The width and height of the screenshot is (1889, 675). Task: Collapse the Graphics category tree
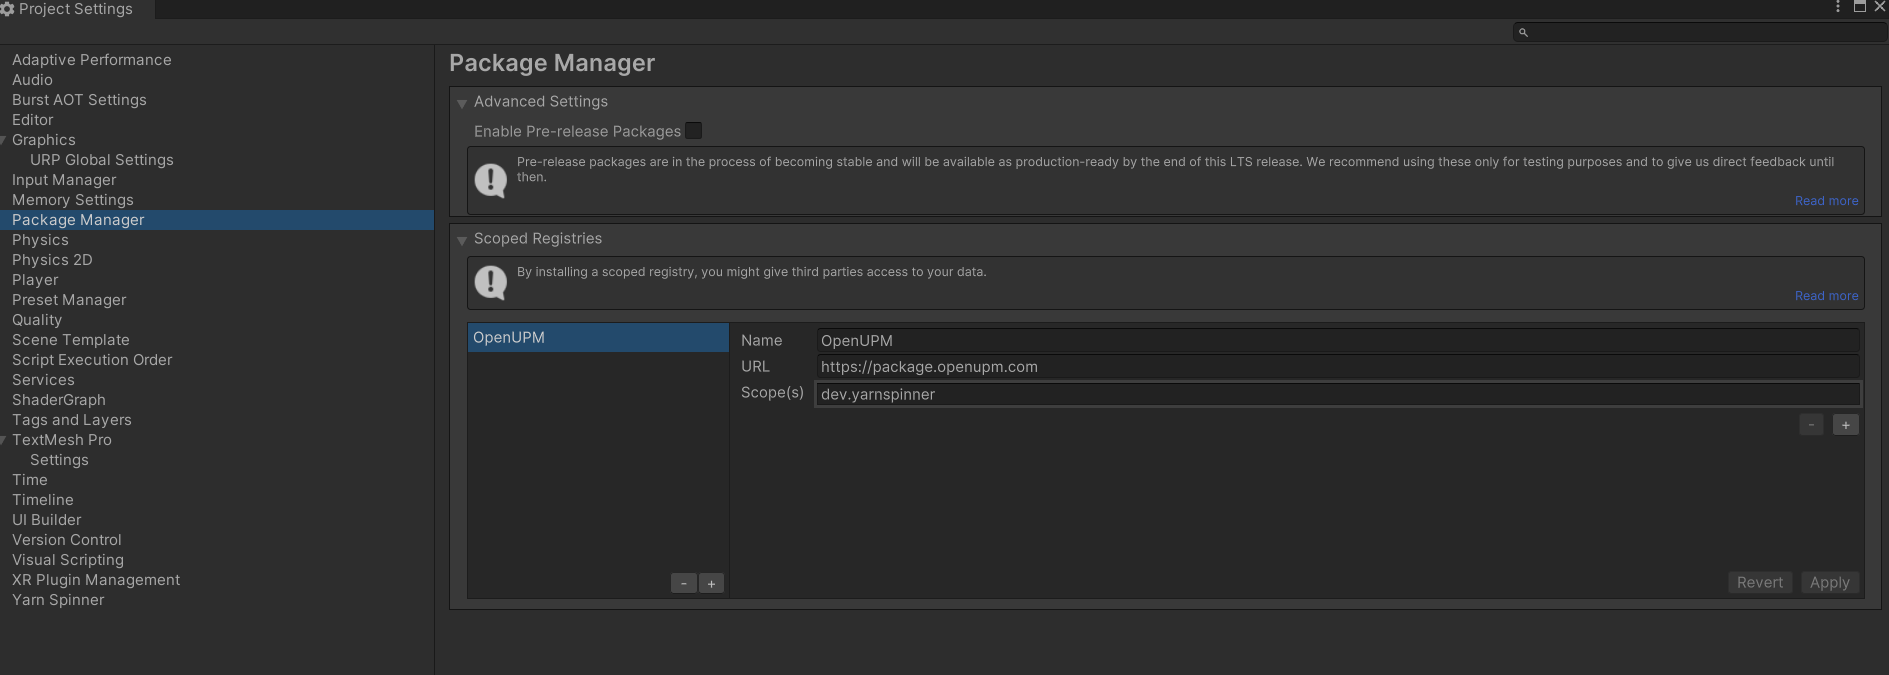click(x=5, y=141)
